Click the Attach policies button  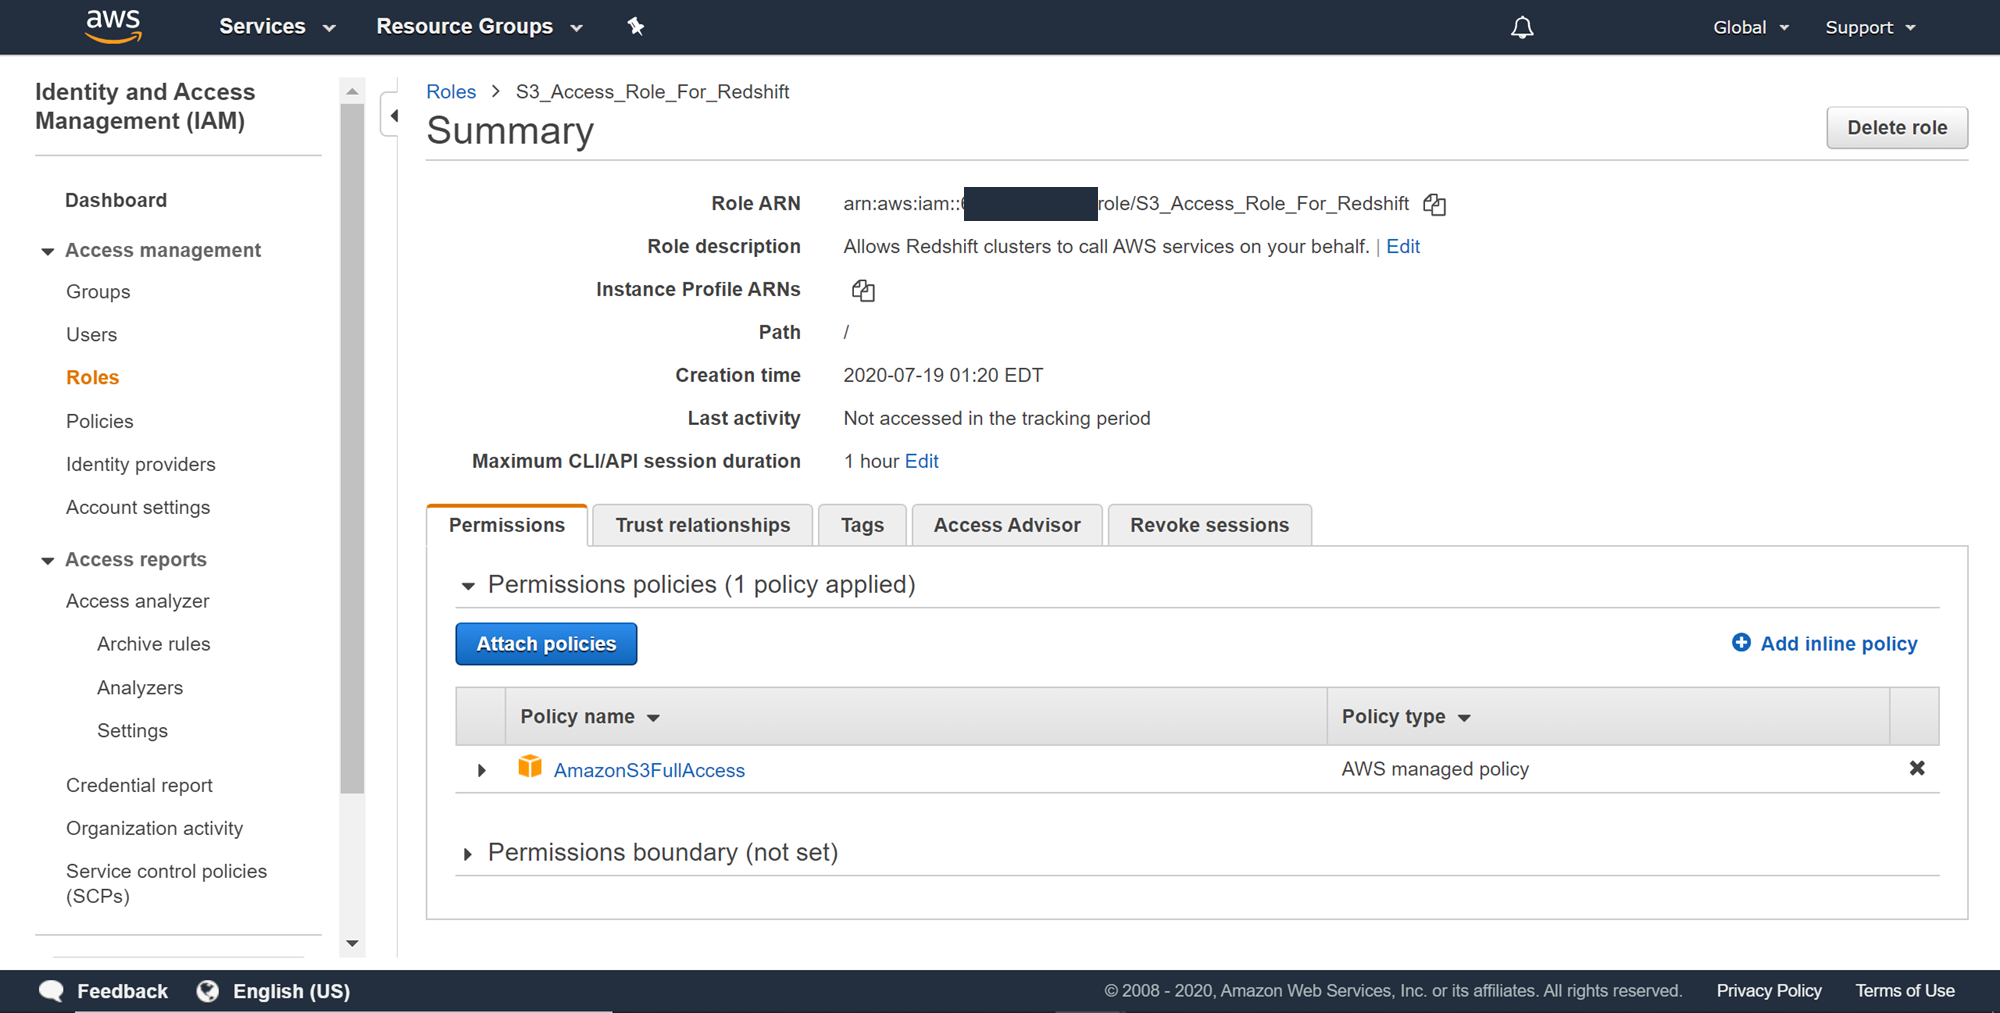[546, 644]
